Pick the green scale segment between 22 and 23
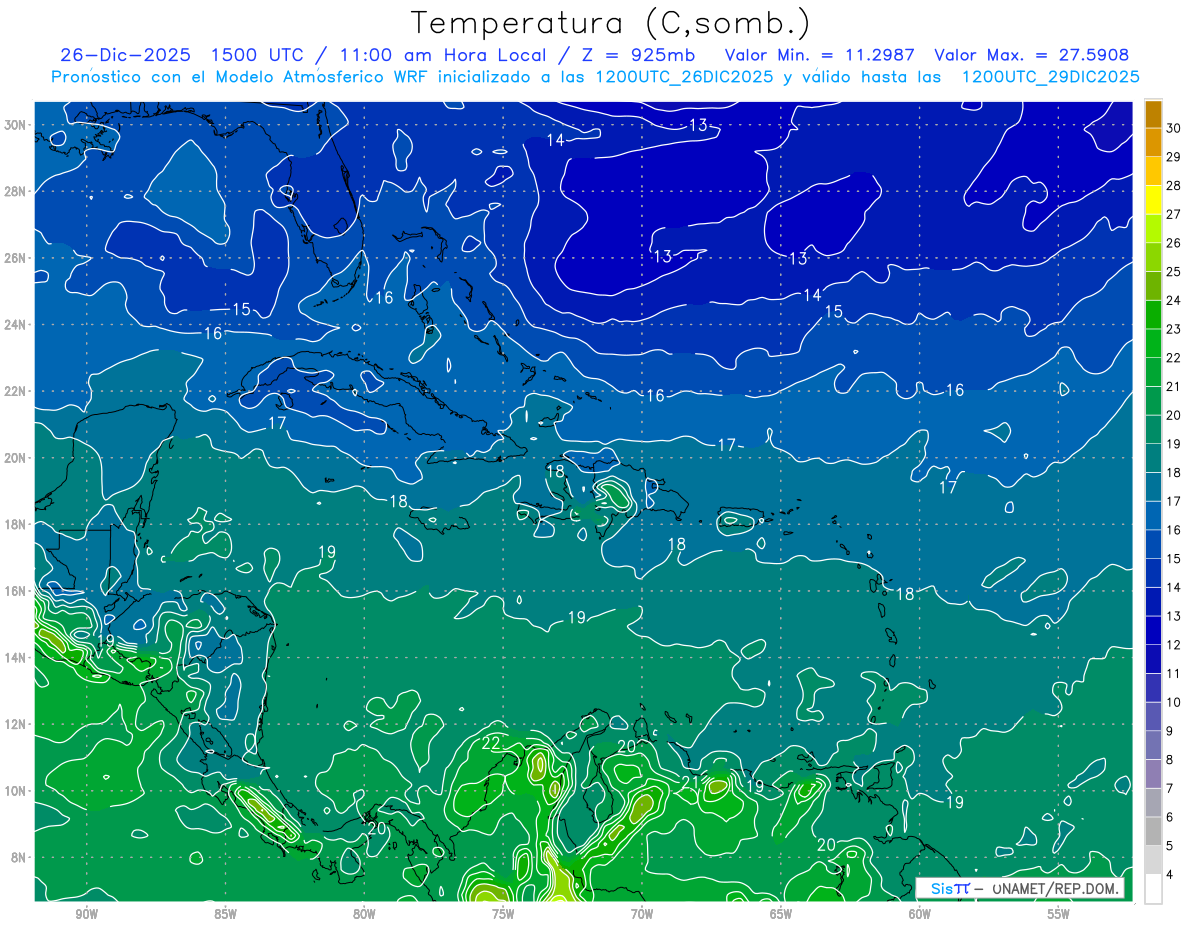The image size is (1200, 927). coord(1154,343)
